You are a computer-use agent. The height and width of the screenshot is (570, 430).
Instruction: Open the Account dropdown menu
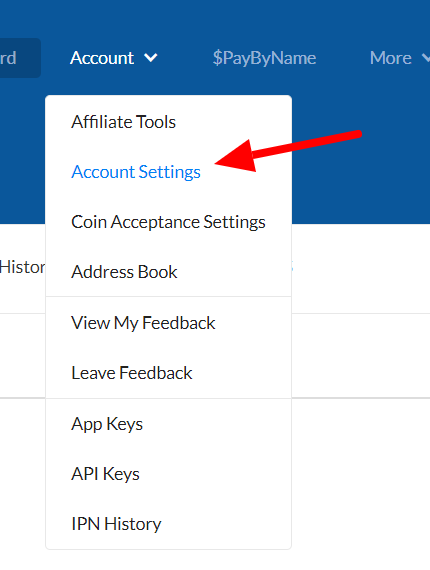click(114, 58)
